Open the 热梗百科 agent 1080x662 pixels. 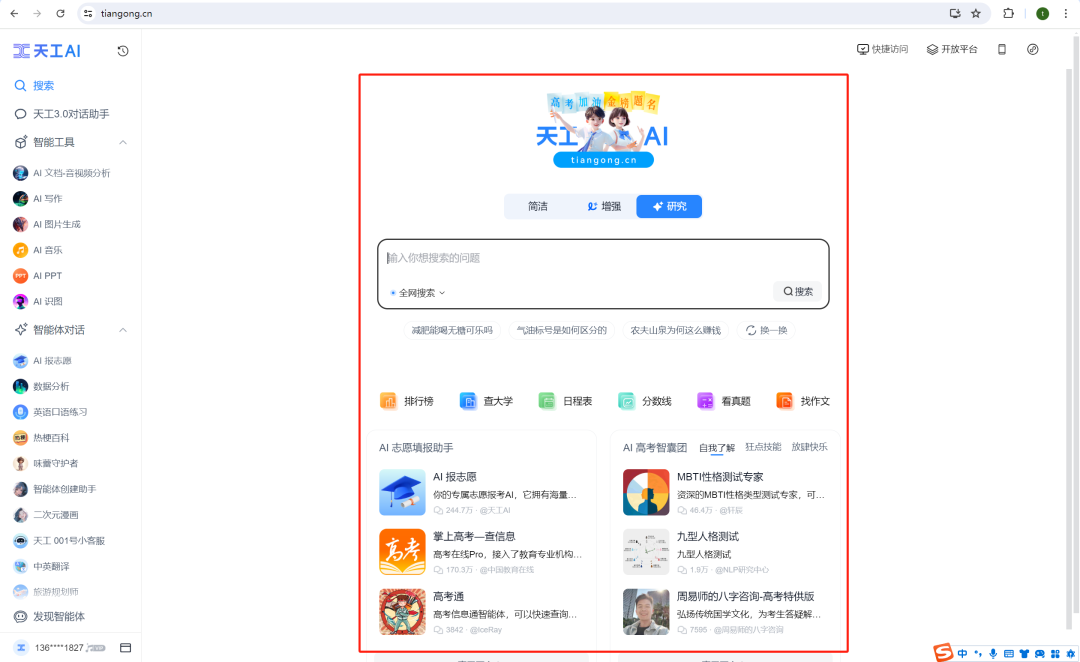[x=41, y=437]
